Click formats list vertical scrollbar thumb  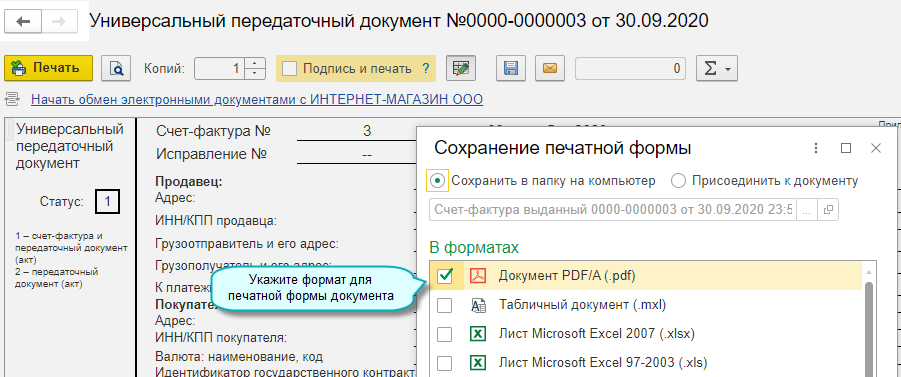[869, 329]
